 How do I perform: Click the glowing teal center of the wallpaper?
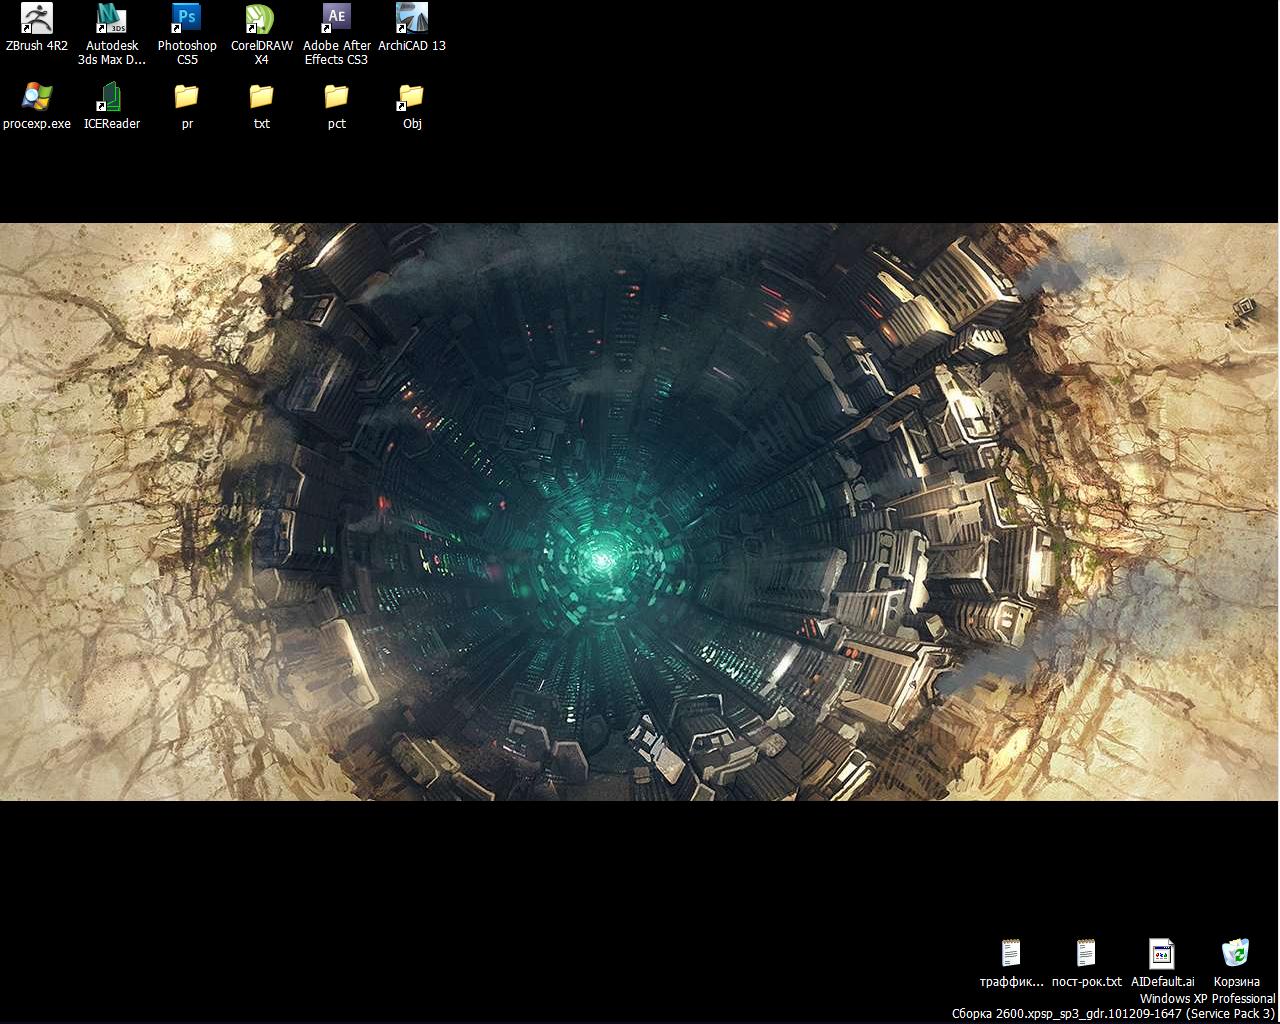(x=600, y=560)
